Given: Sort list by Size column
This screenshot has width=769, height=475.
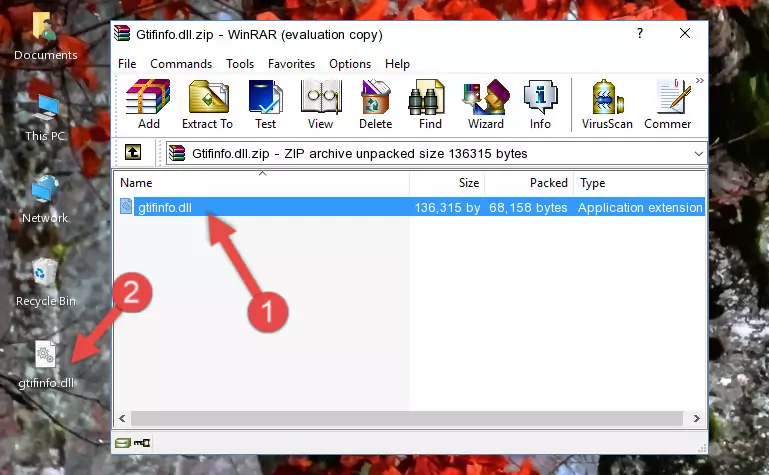Looking at the screenshot, I should (447, 183).
